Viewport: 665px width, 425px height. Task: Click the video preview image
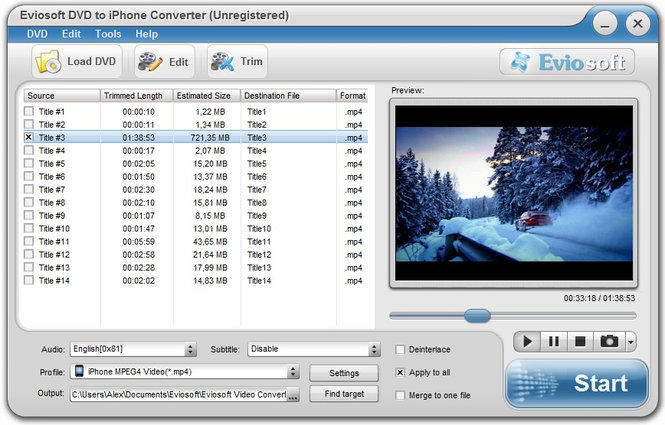click(514, 193)
